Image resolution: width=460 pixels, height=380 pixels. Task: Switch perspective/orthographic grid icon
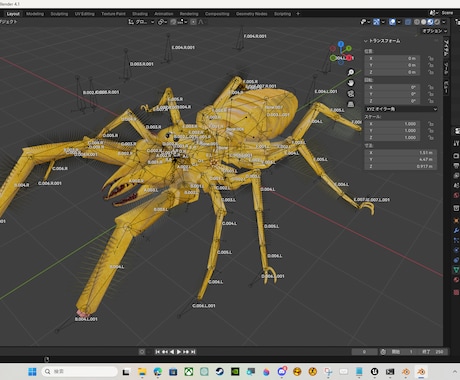click(351, 104)
